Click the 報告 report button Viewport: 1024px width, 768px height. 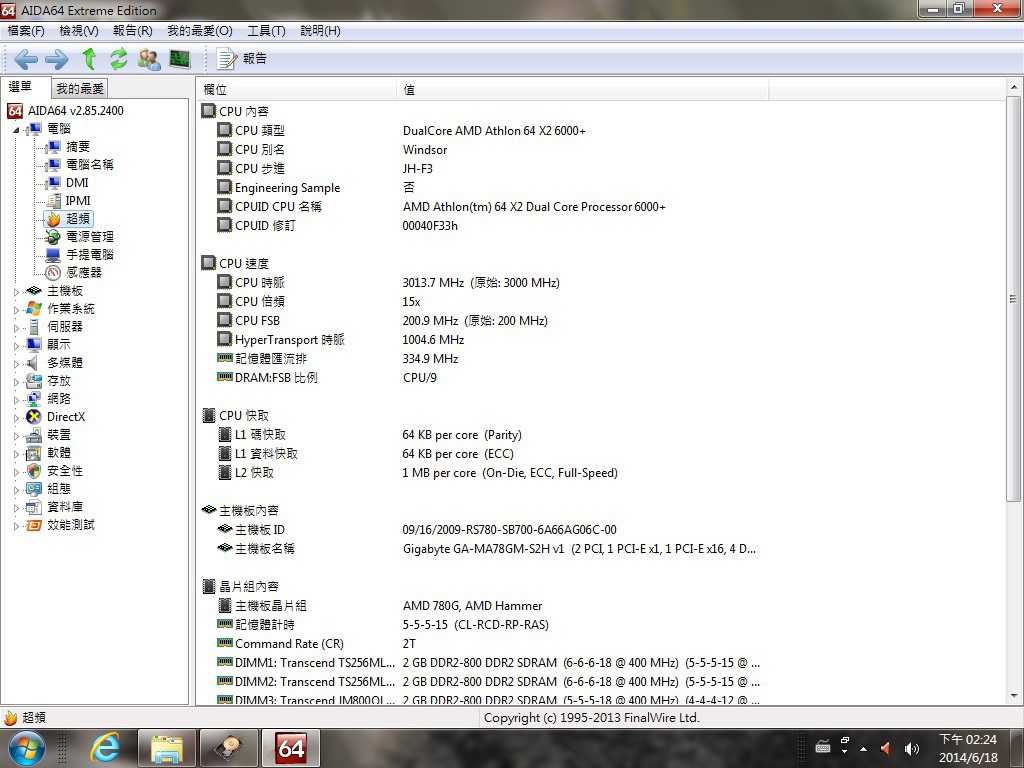242,59
